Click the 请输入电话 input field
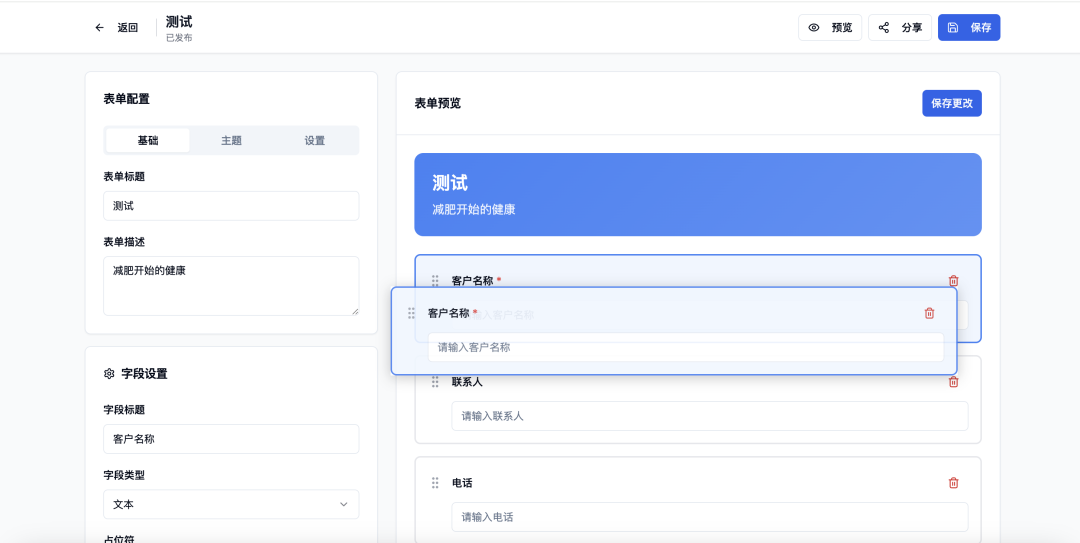The image size is (1080, 543). click(709, 517)
